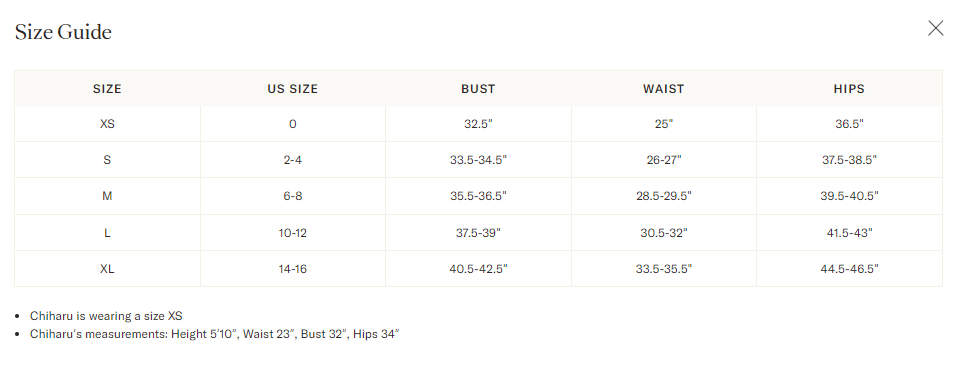Click the bust 37.5-39" cell
962x380 pixels.
pos(478,233)
